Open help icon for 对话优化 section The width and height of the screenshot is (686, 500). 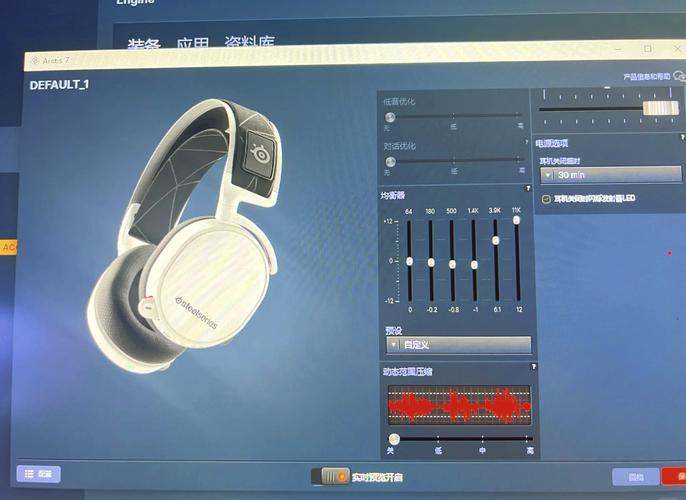526,142
